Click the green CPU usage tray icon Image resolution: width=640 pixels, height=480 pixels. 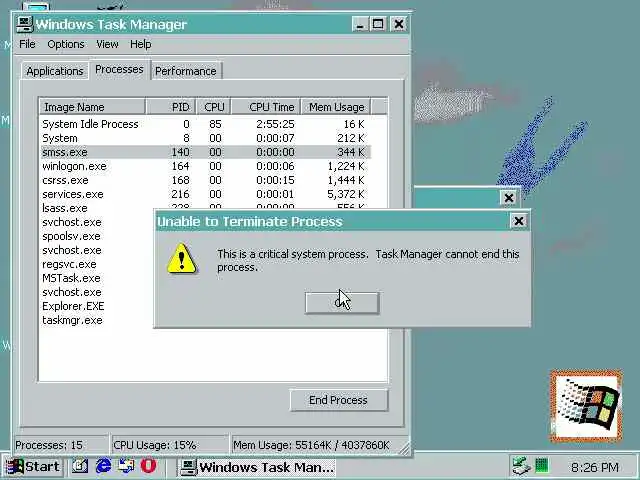(x=541, y=466)
